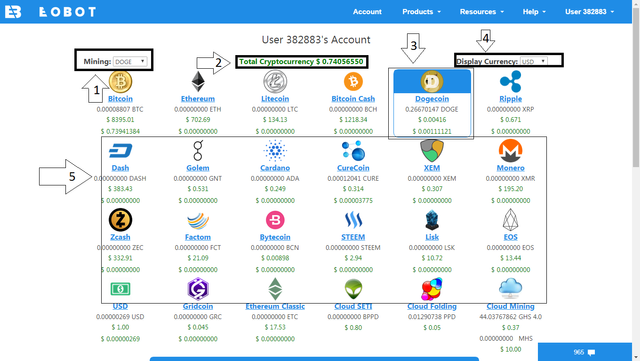The width and height of the screenshot is (640, 361).
Task: Select the Dogecoin icon
Action: [x=432, y=82]
